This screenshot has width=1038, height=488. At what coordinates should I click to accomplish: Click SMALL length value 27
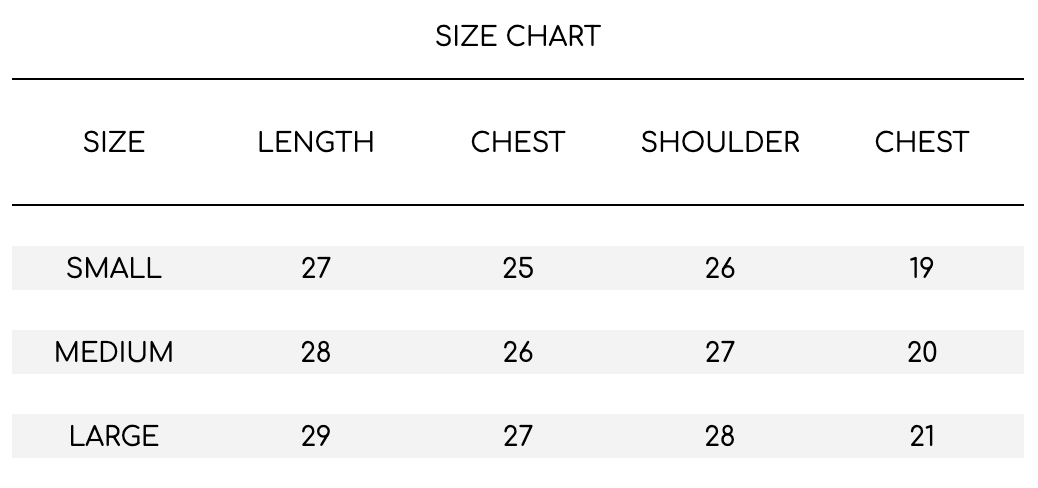coord(316,268)
